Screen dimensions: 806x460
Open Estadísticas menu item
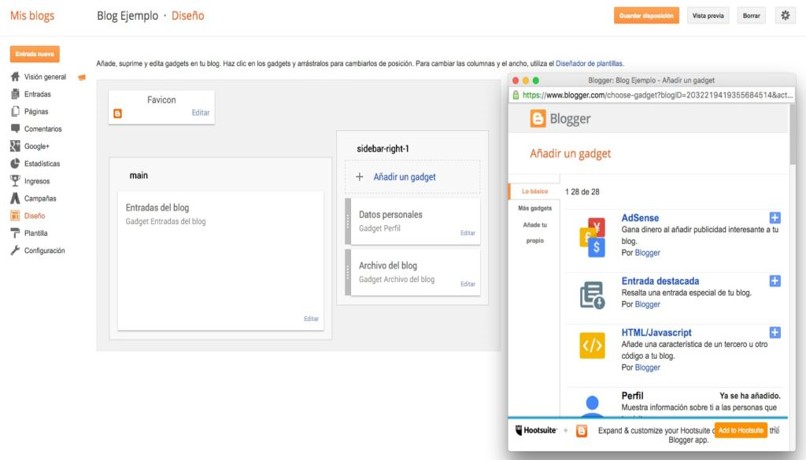click(42, 163)
